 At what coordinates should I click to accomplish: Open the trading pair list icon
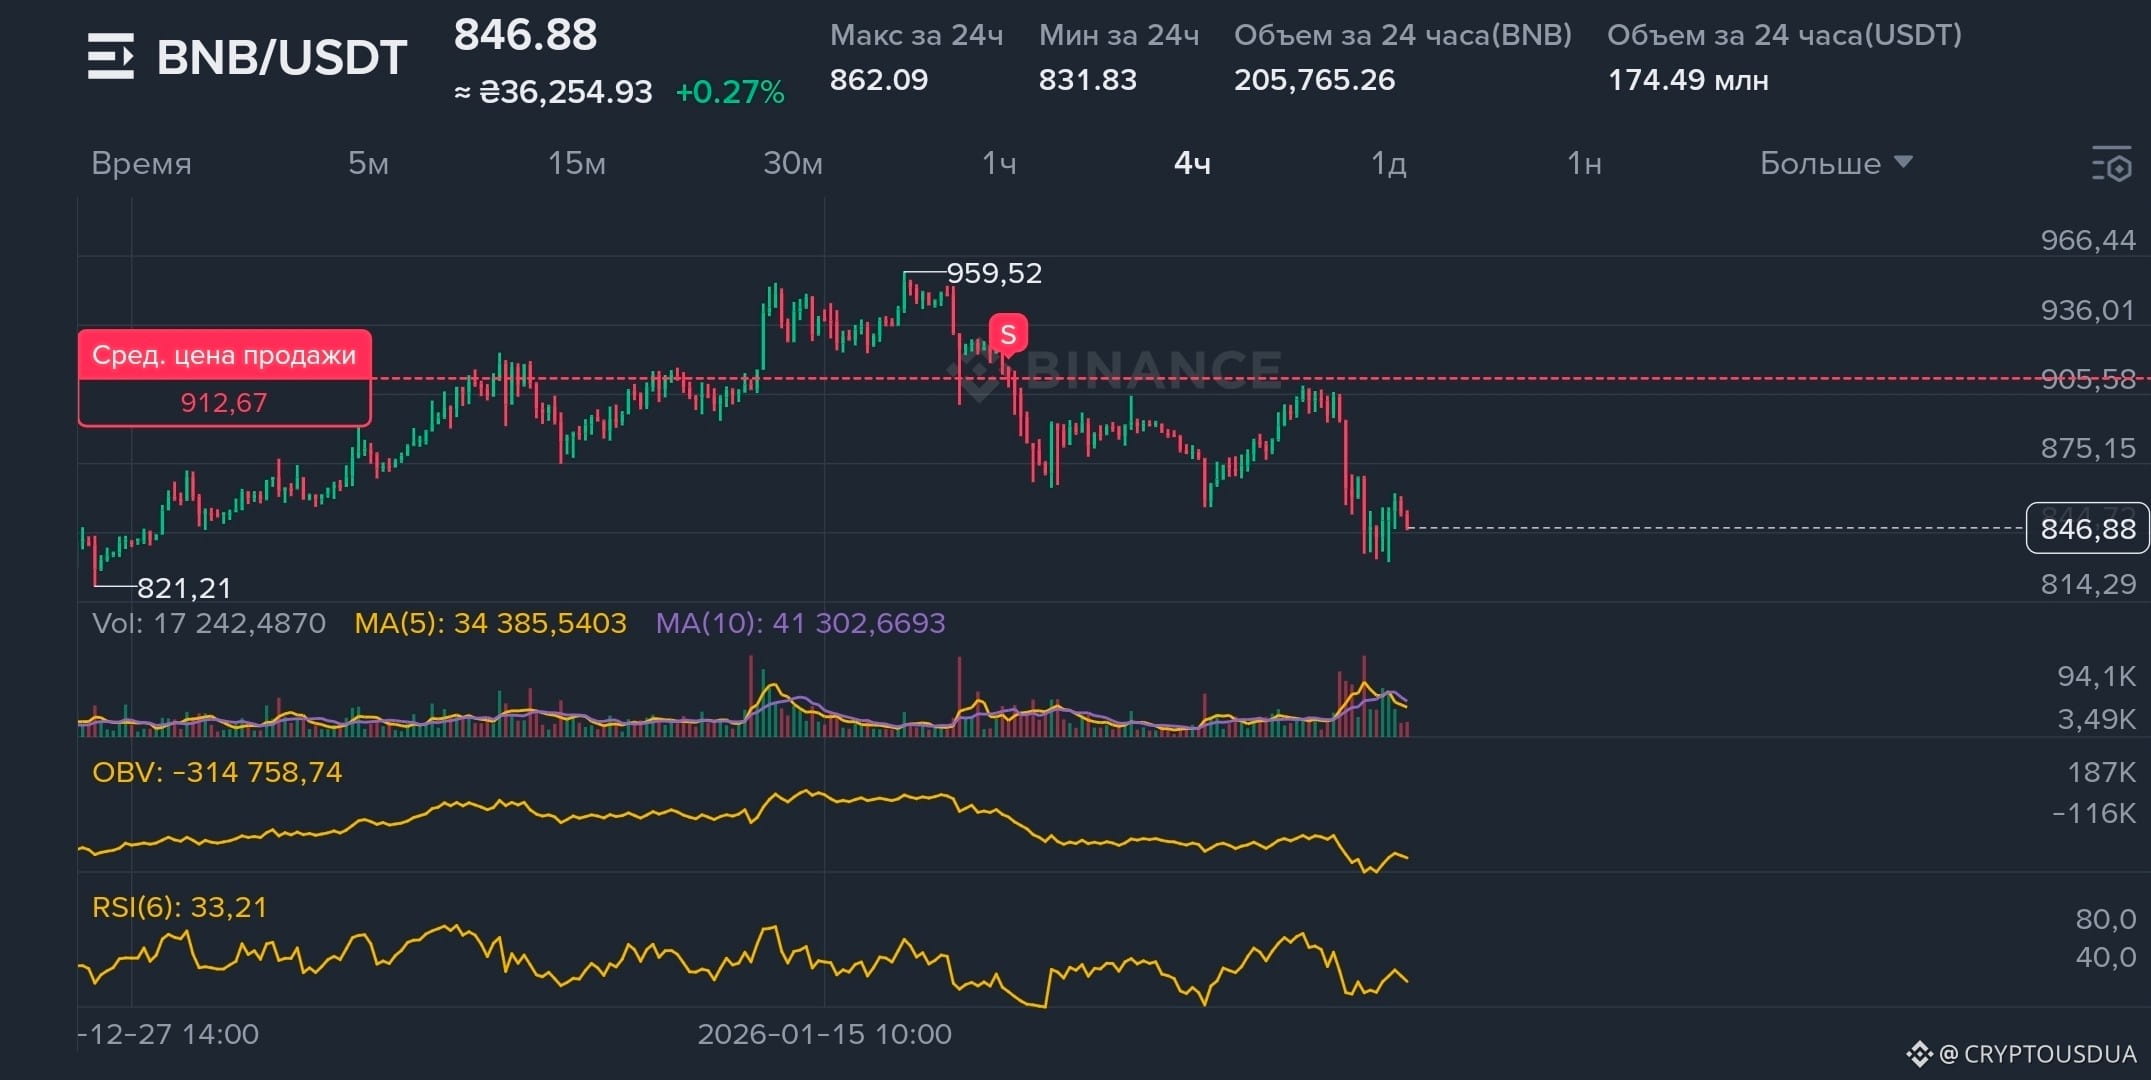(110, 56)
